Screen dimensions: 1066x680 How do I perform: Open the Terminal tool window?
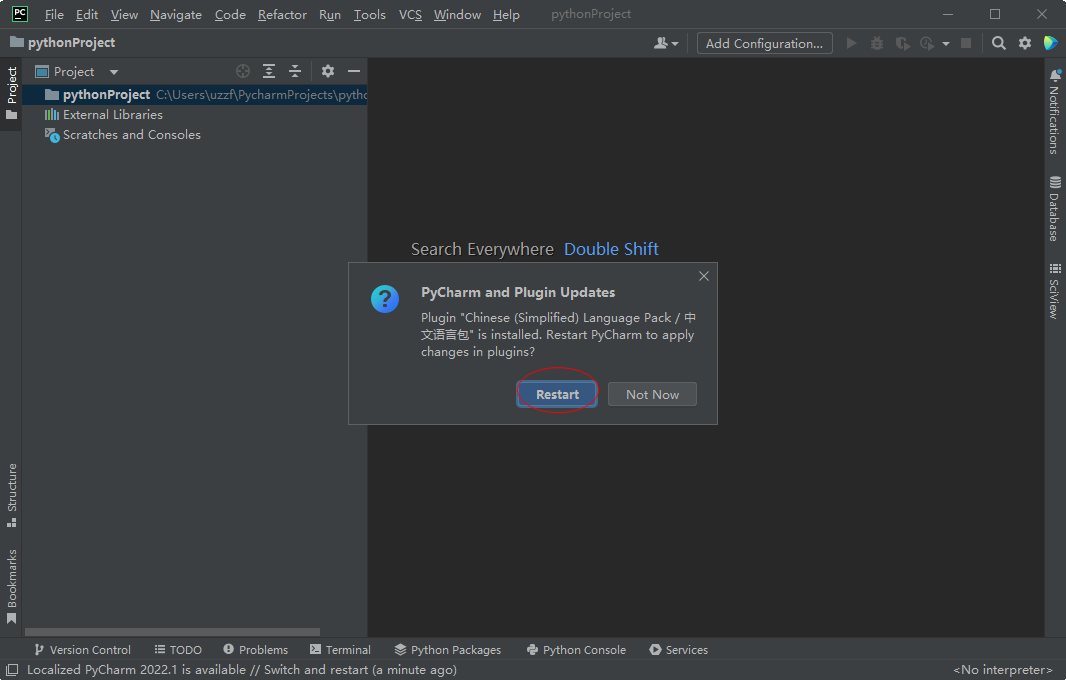[x=340, y=650]
